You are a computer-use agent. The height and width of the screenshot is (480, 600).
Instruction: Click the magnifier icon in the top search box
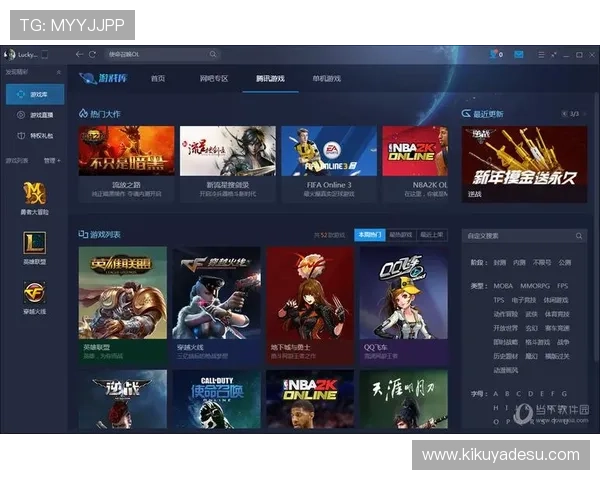tap(213, 54)
